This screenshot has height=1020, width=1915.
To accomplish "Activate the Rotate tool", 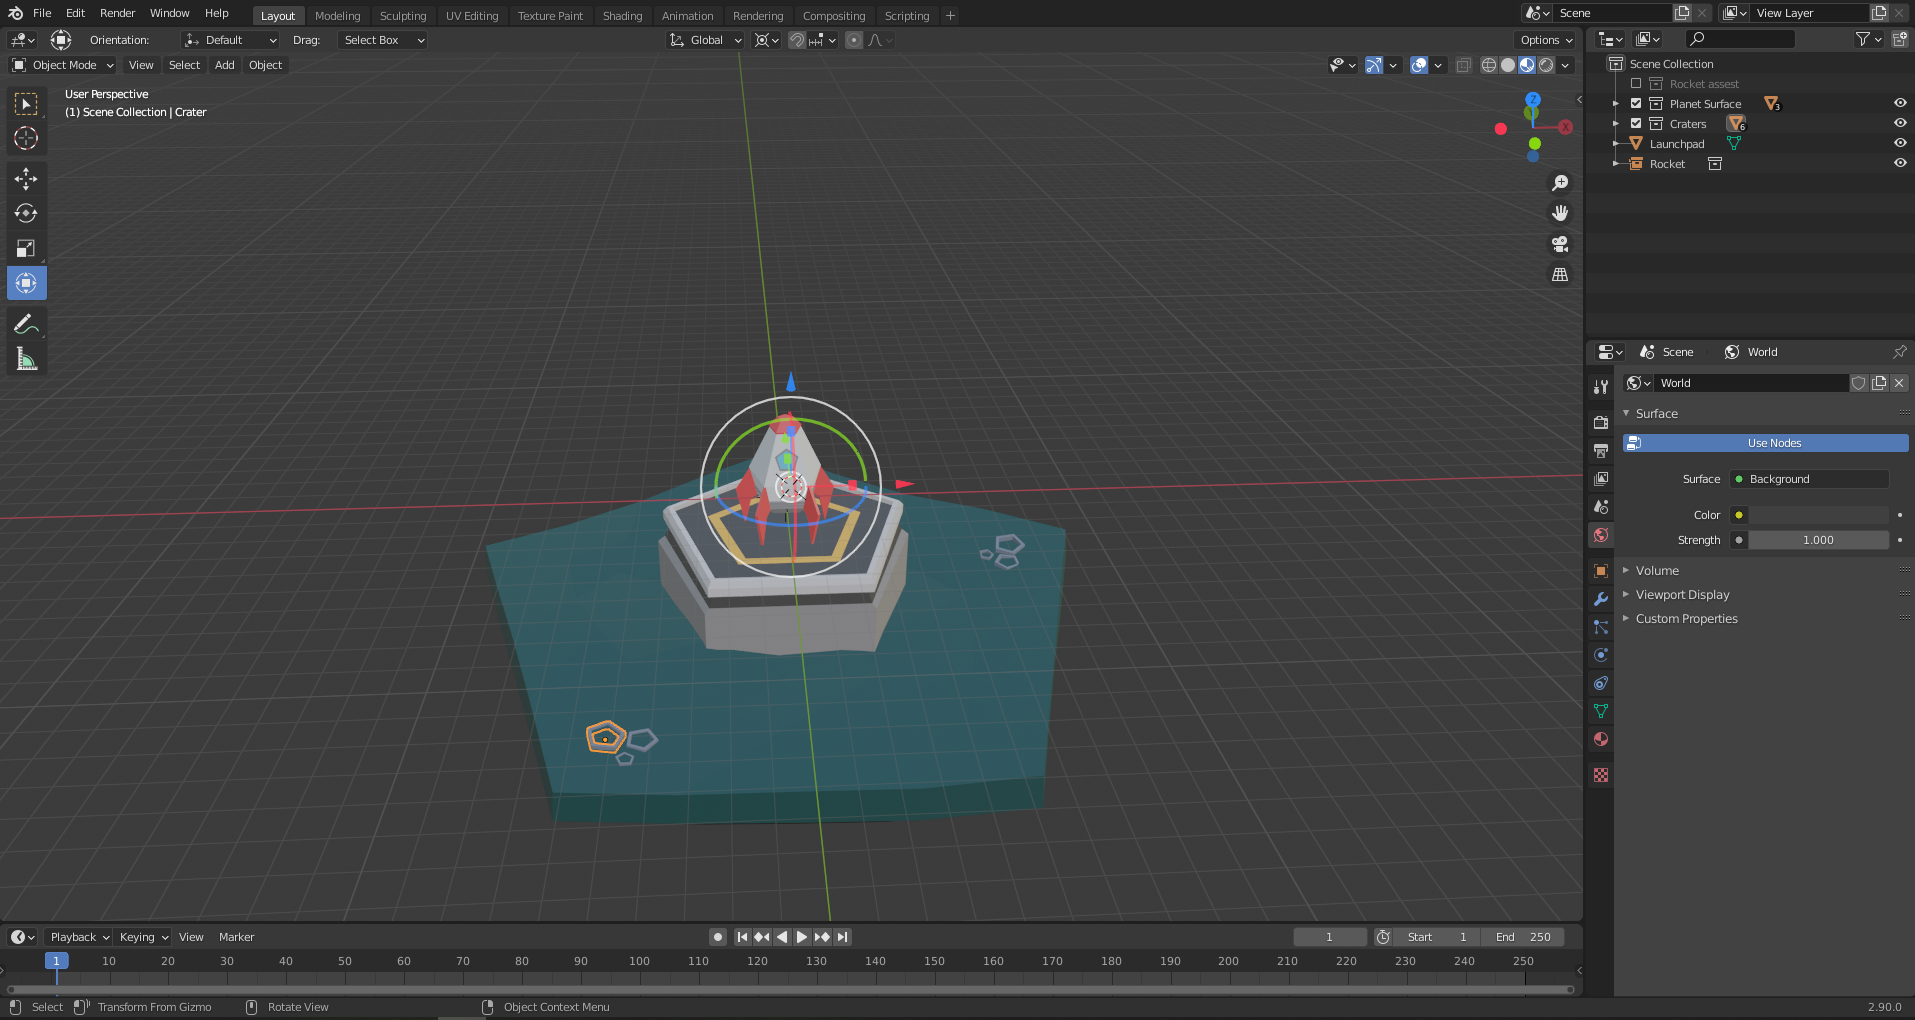I will [x=26, y=213].
